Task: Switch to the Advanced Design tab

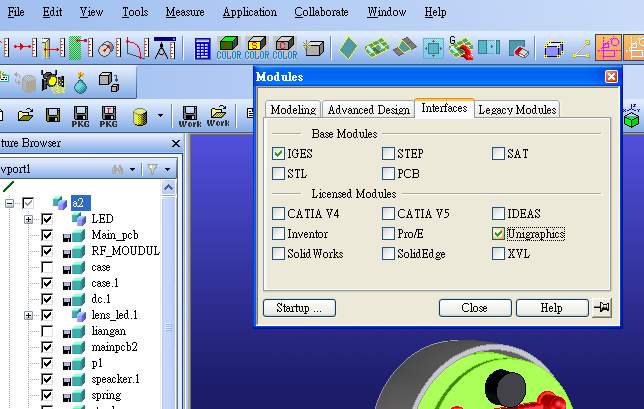Action: point(368,110)
